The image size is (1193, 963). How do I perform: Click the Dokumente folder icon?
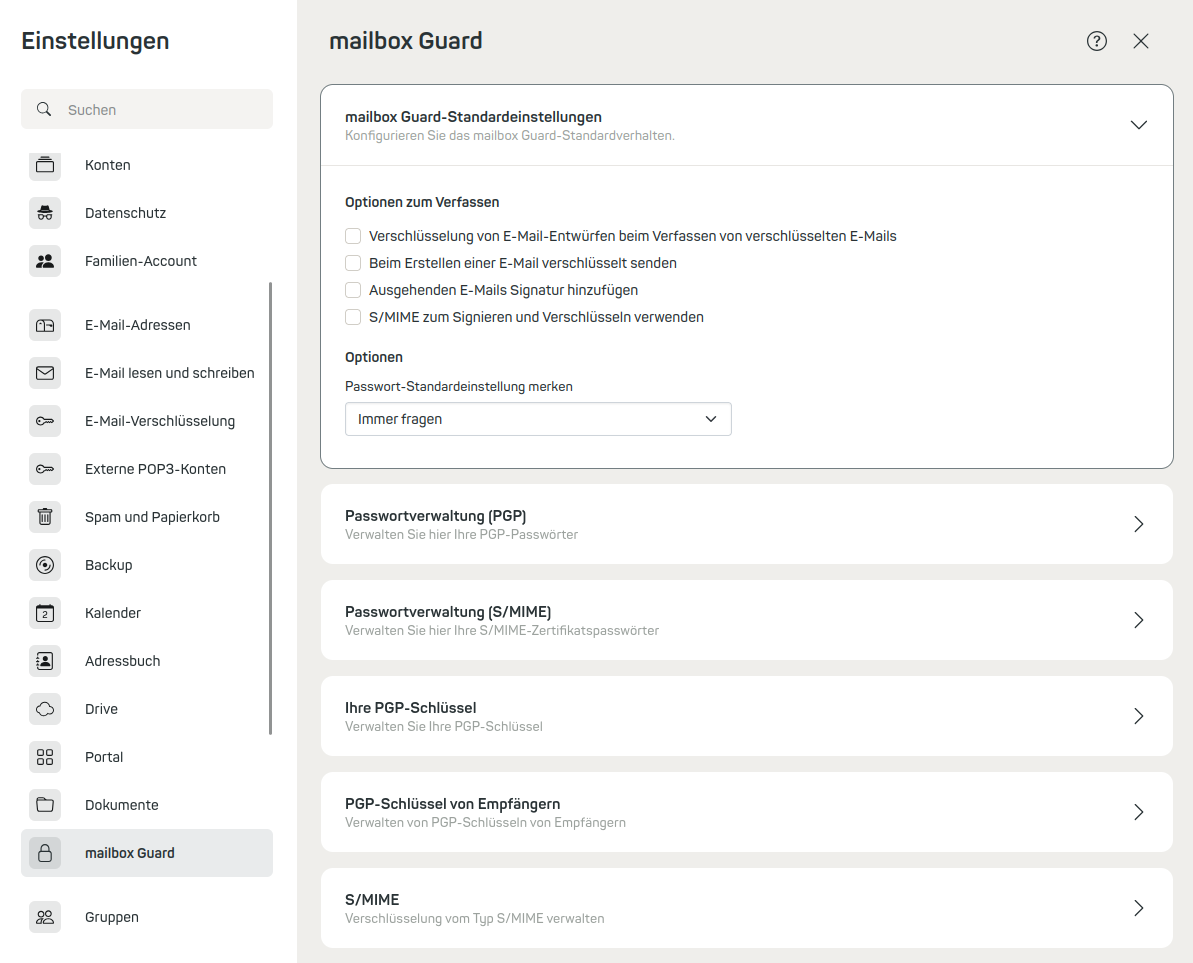[45, 804]
